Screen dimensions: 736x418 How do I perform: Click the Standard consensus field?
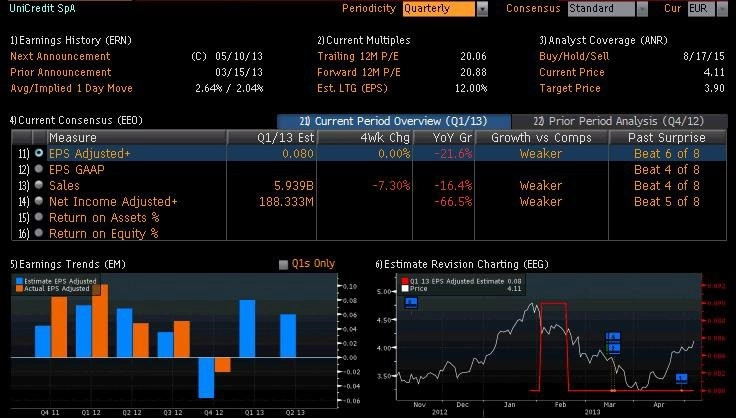click(x=601, y=9)
